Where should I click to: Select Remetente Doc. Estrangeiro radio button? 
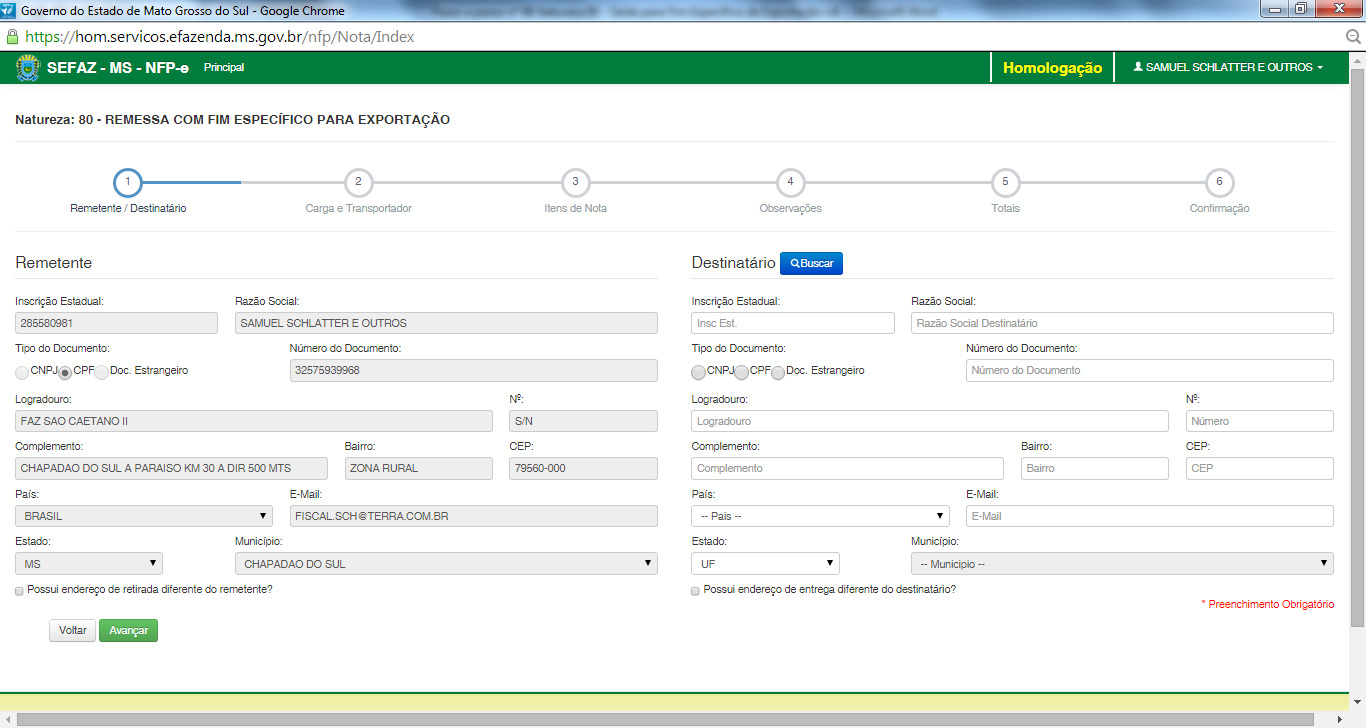(101, 372)
